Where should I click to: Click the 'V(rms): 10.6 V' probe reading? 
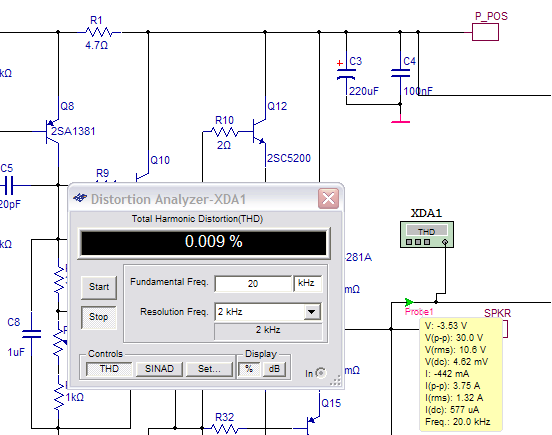[456, 350]
